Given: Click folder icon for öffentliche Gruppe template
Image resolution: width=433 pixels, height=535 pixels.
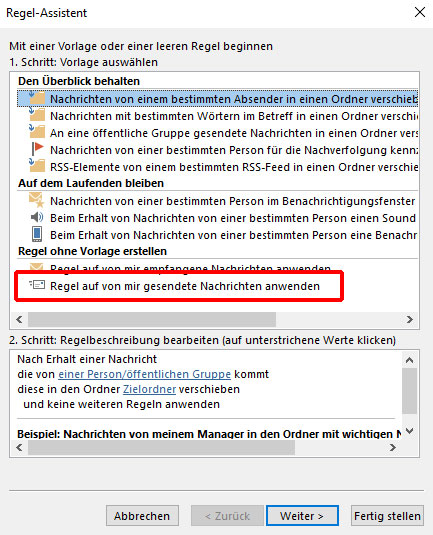Looking at the screenshot, I should click(x=37, y=132).
